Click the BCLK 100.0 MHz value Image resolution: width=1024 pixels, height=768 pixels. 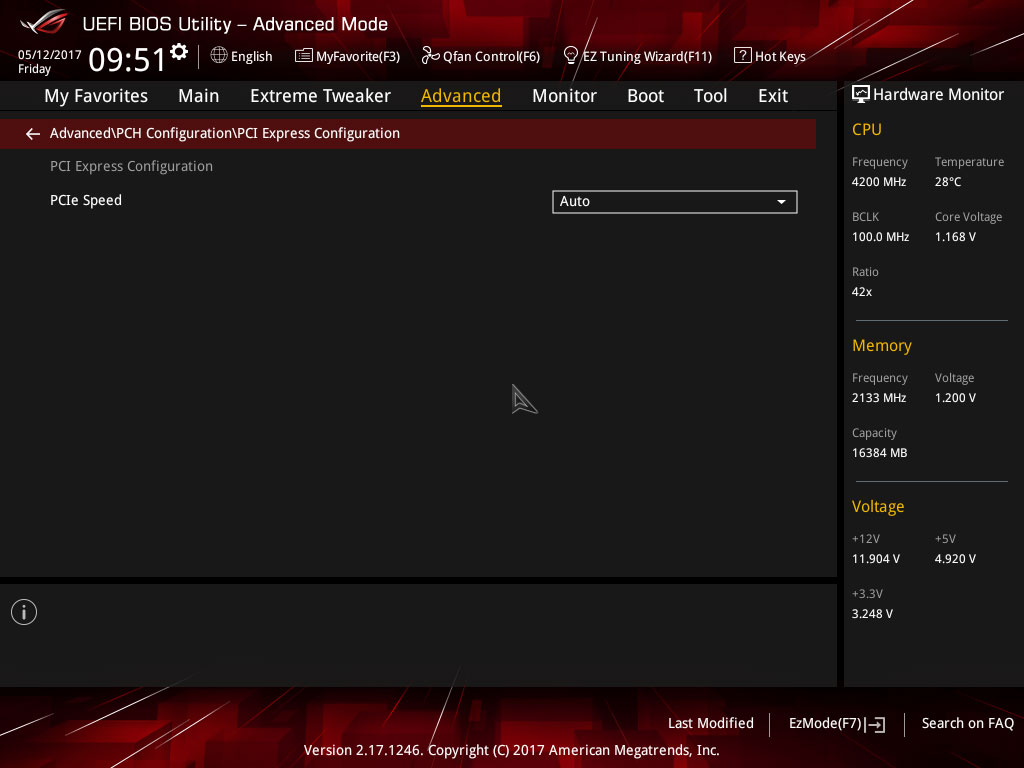880,237
